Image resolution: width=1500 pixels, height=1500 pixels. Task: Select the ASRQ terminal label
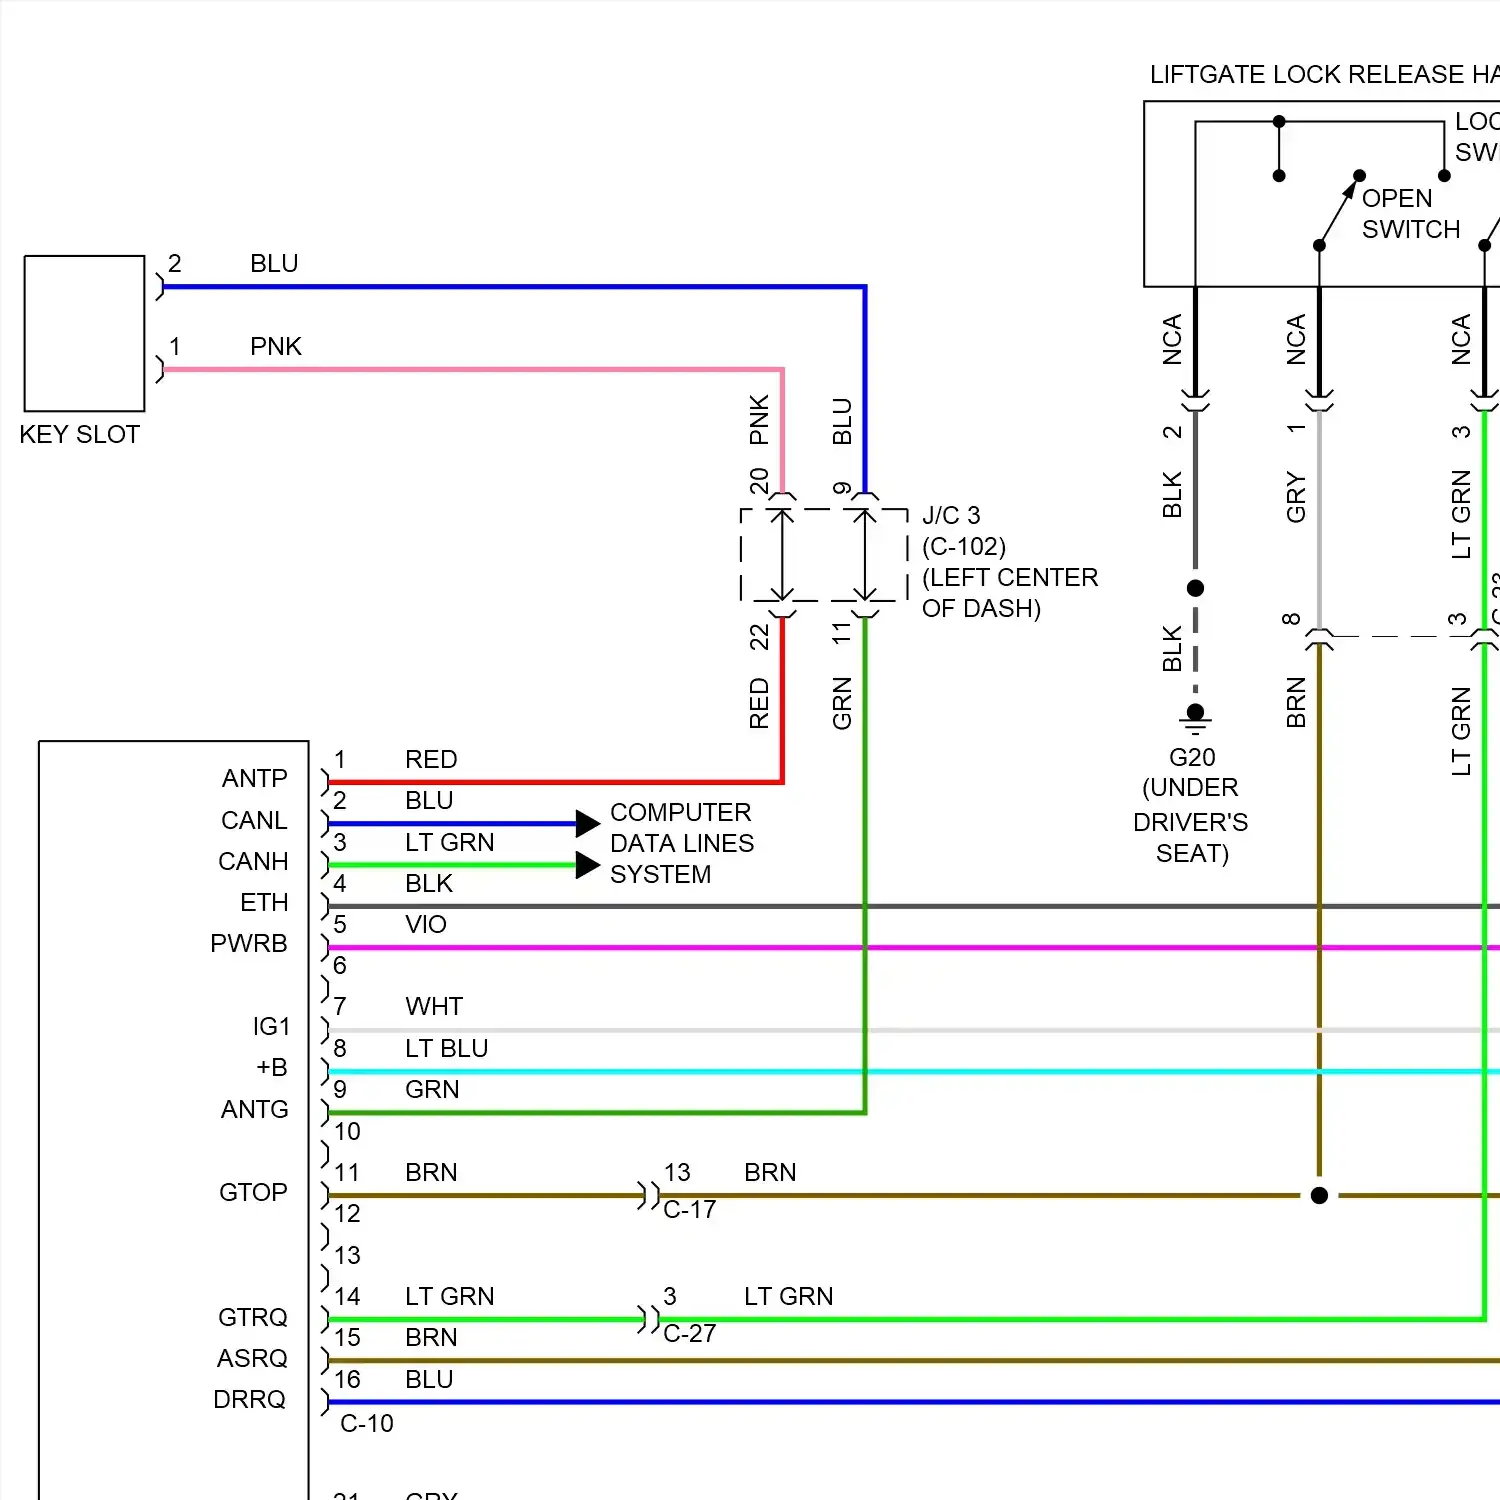tap(252, 1358)
